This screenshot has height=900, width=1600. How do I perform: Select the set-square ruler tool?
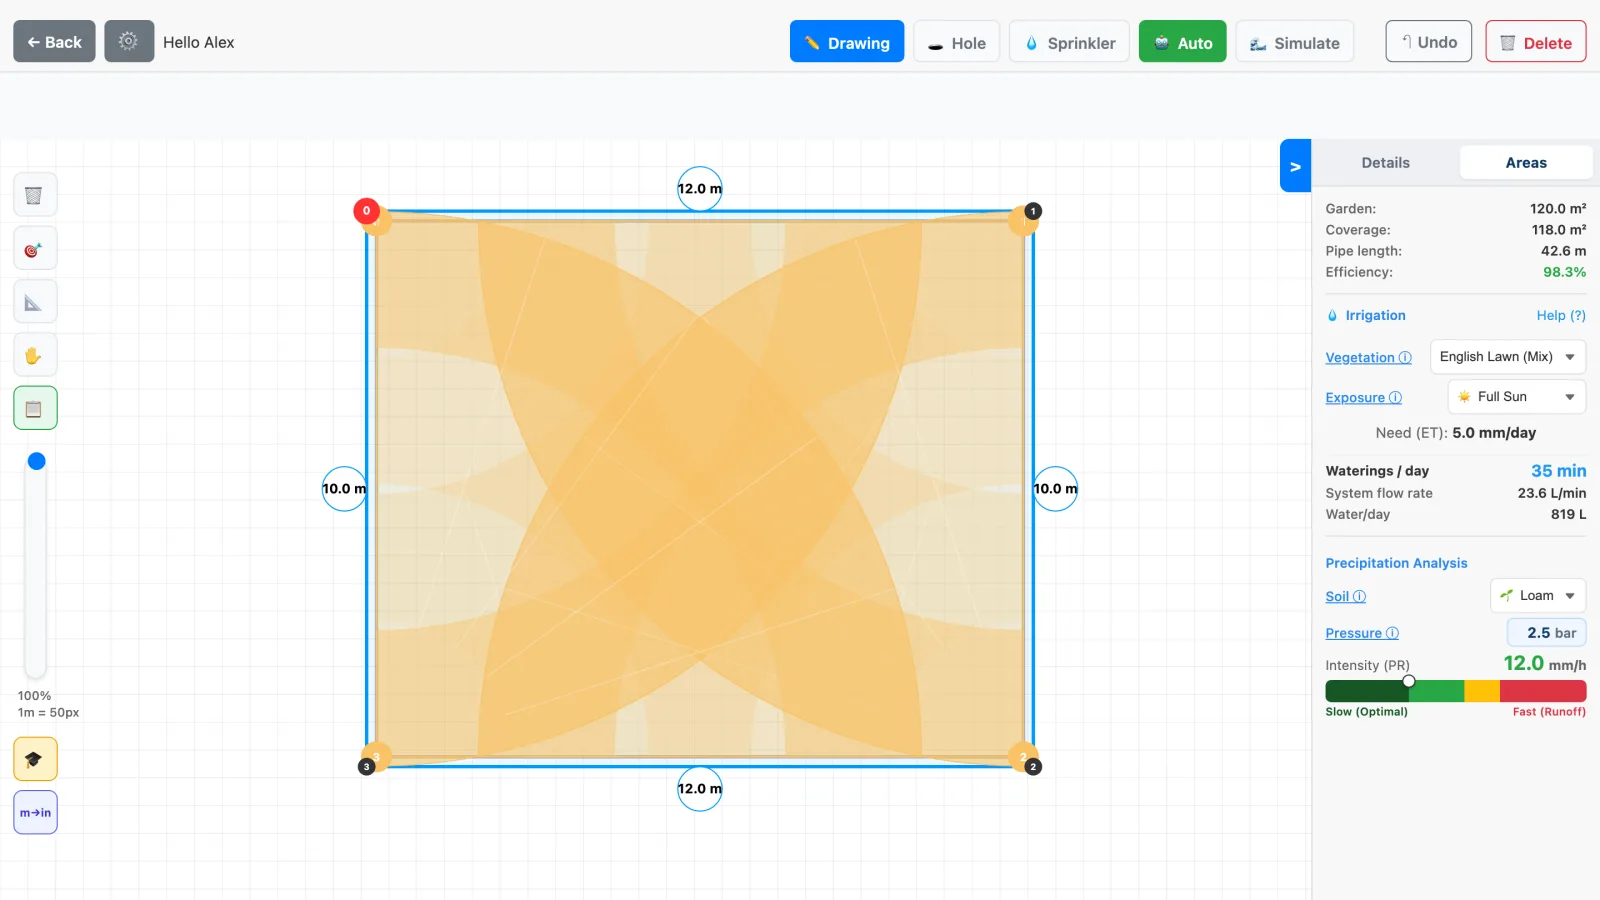coord(35,302)
